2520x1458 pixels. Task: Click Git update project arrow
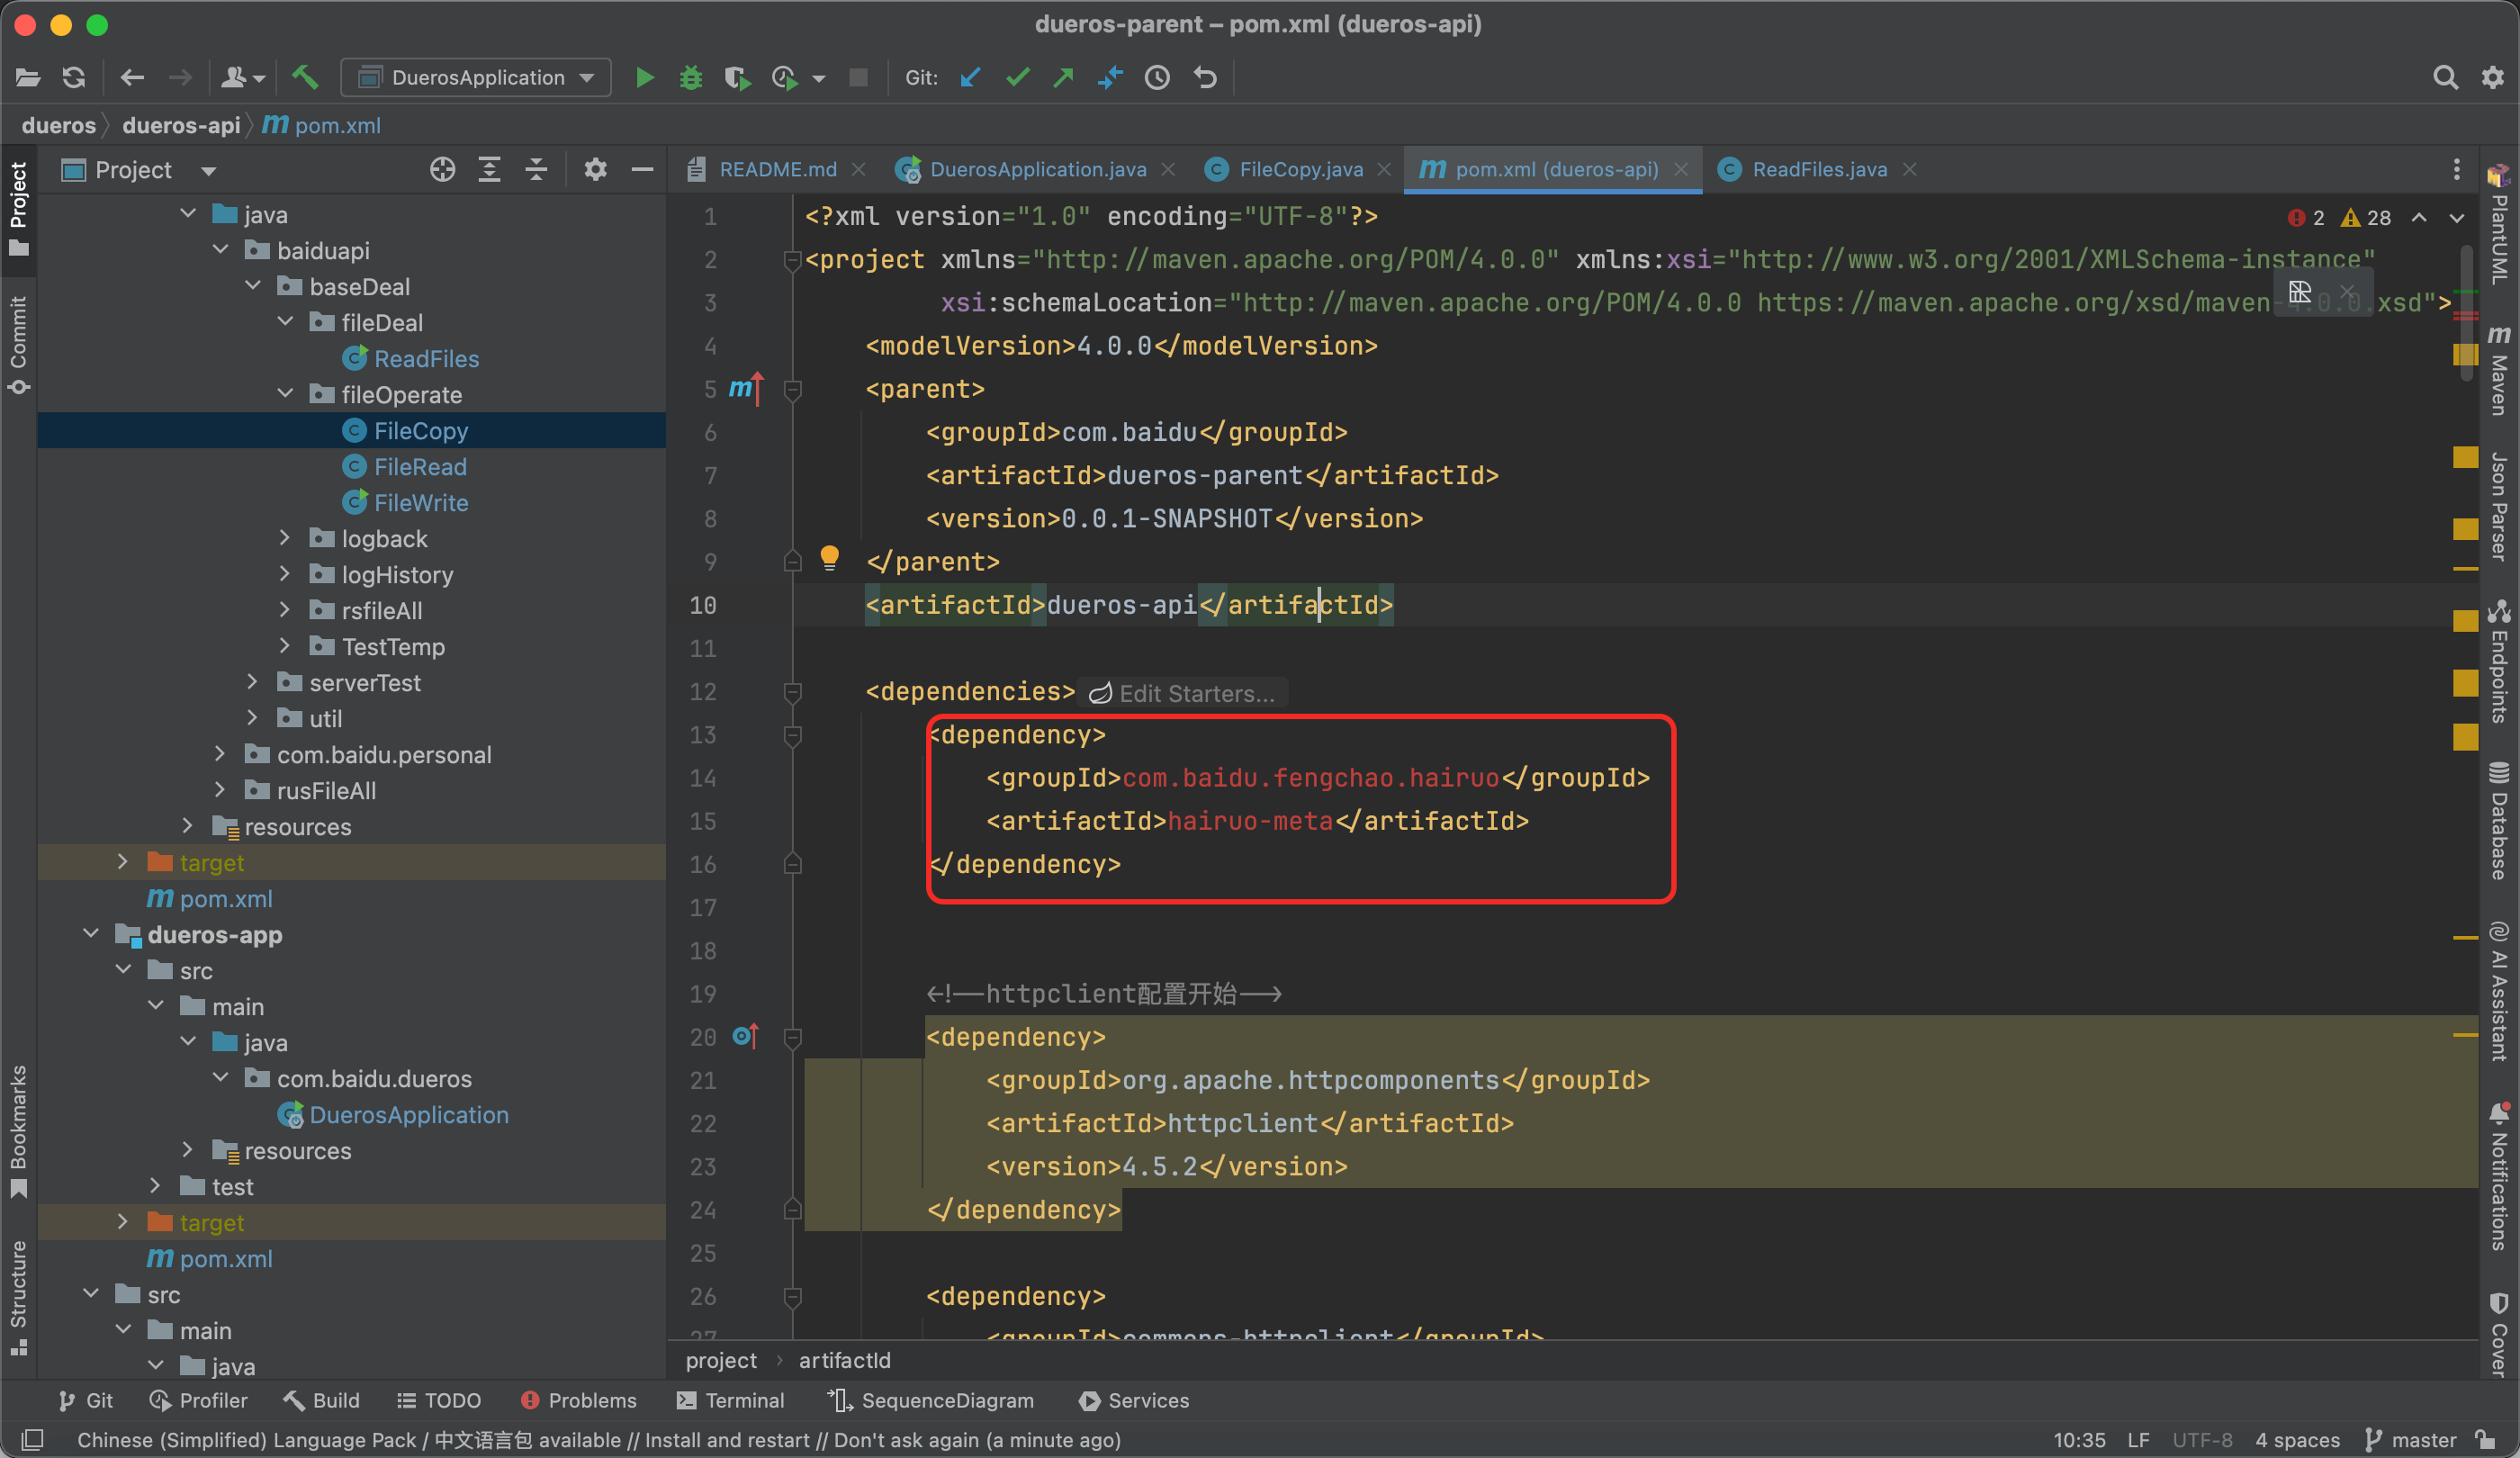(x=970, y=77)
